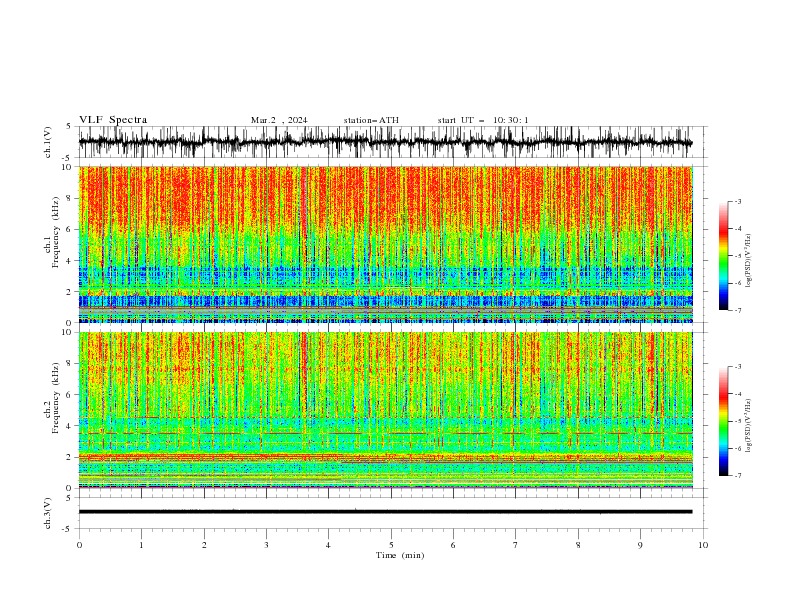Click the time axis tick label '3'
Image resolution: width=792 pixels, height=612 pixels.
[266, 545]
